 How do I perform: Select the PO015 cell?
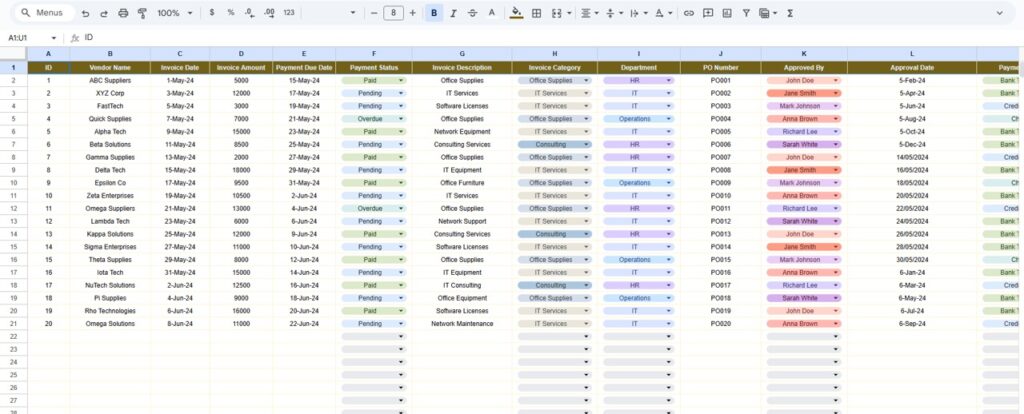click(x=720, y=260)
